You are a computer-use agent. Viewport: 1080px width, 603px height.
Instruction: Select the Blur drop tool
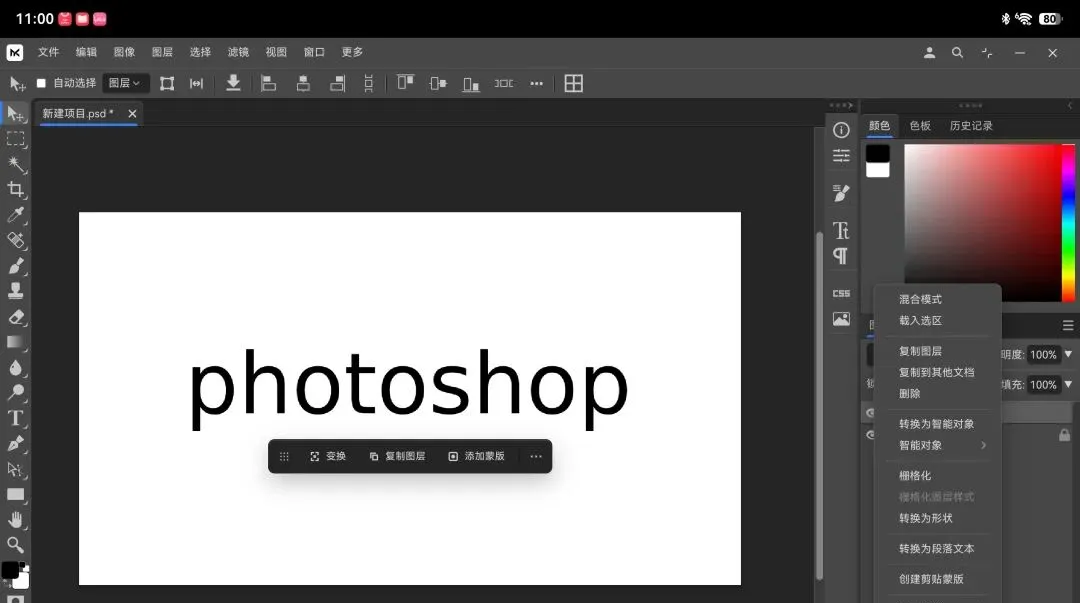15,367
